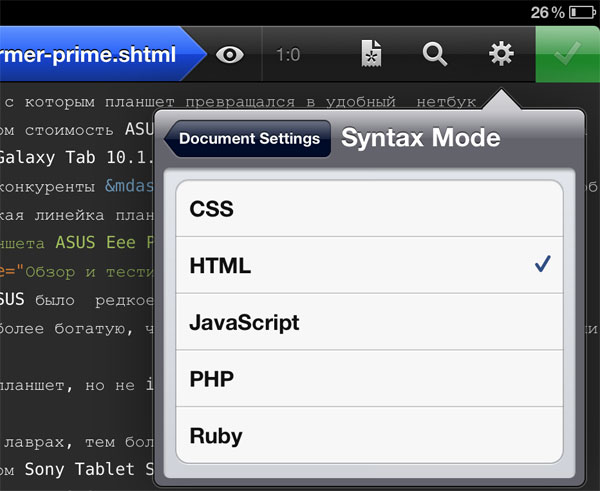Viewport: 600px width, 491px height.
Task: Switch syntax mode to JavaScript
Action: point(369,323)
